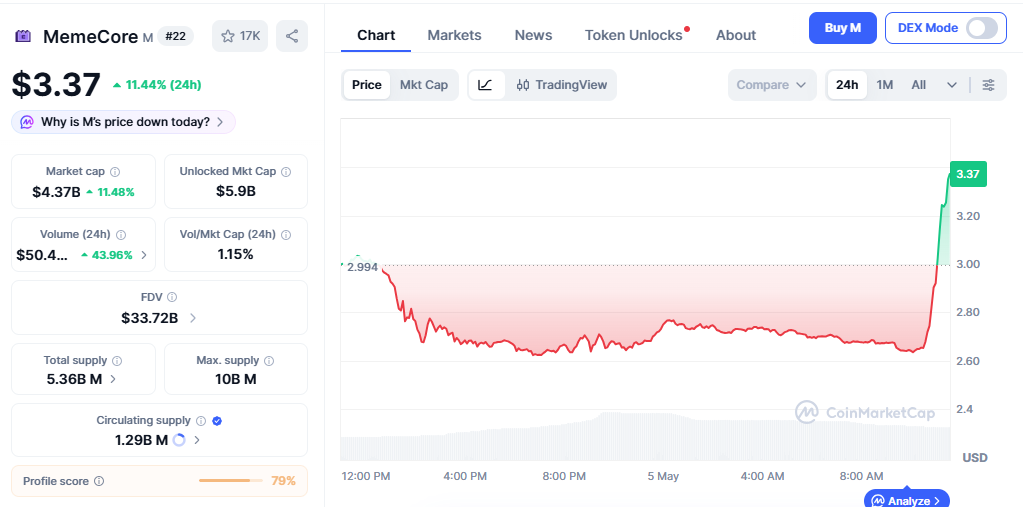Click Unlocked Mkt Cap info icon
This screenshot has width=1023, height=507.
pyautogui.click(x=286, y=172)
